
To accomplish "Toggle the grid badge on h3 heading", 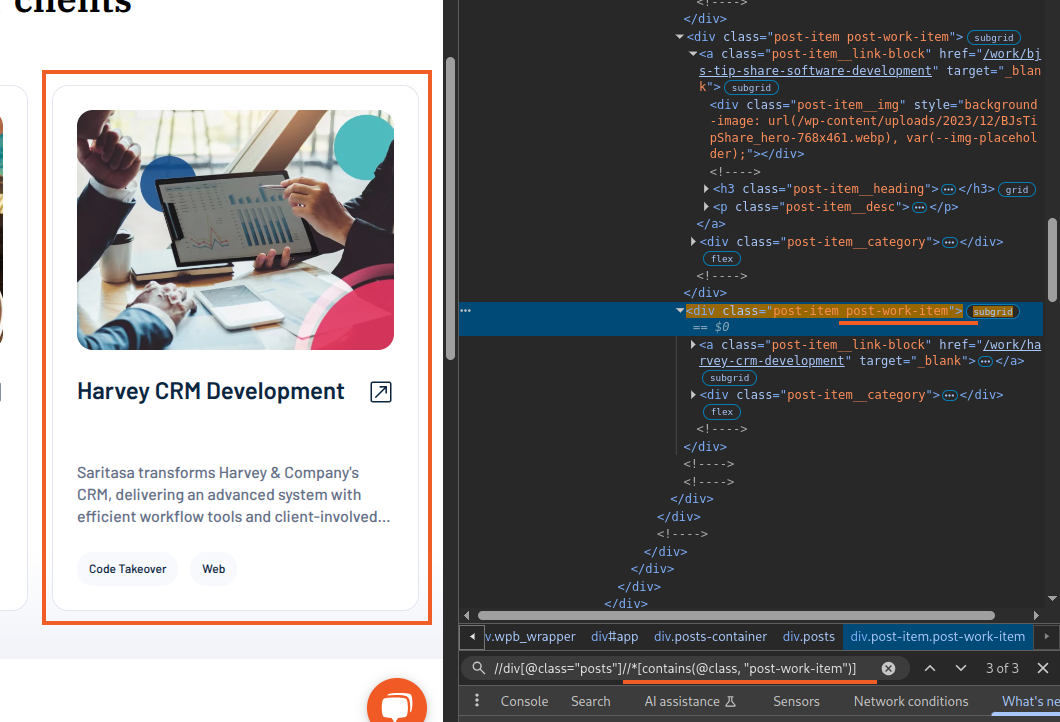I will click(1016, 189).
